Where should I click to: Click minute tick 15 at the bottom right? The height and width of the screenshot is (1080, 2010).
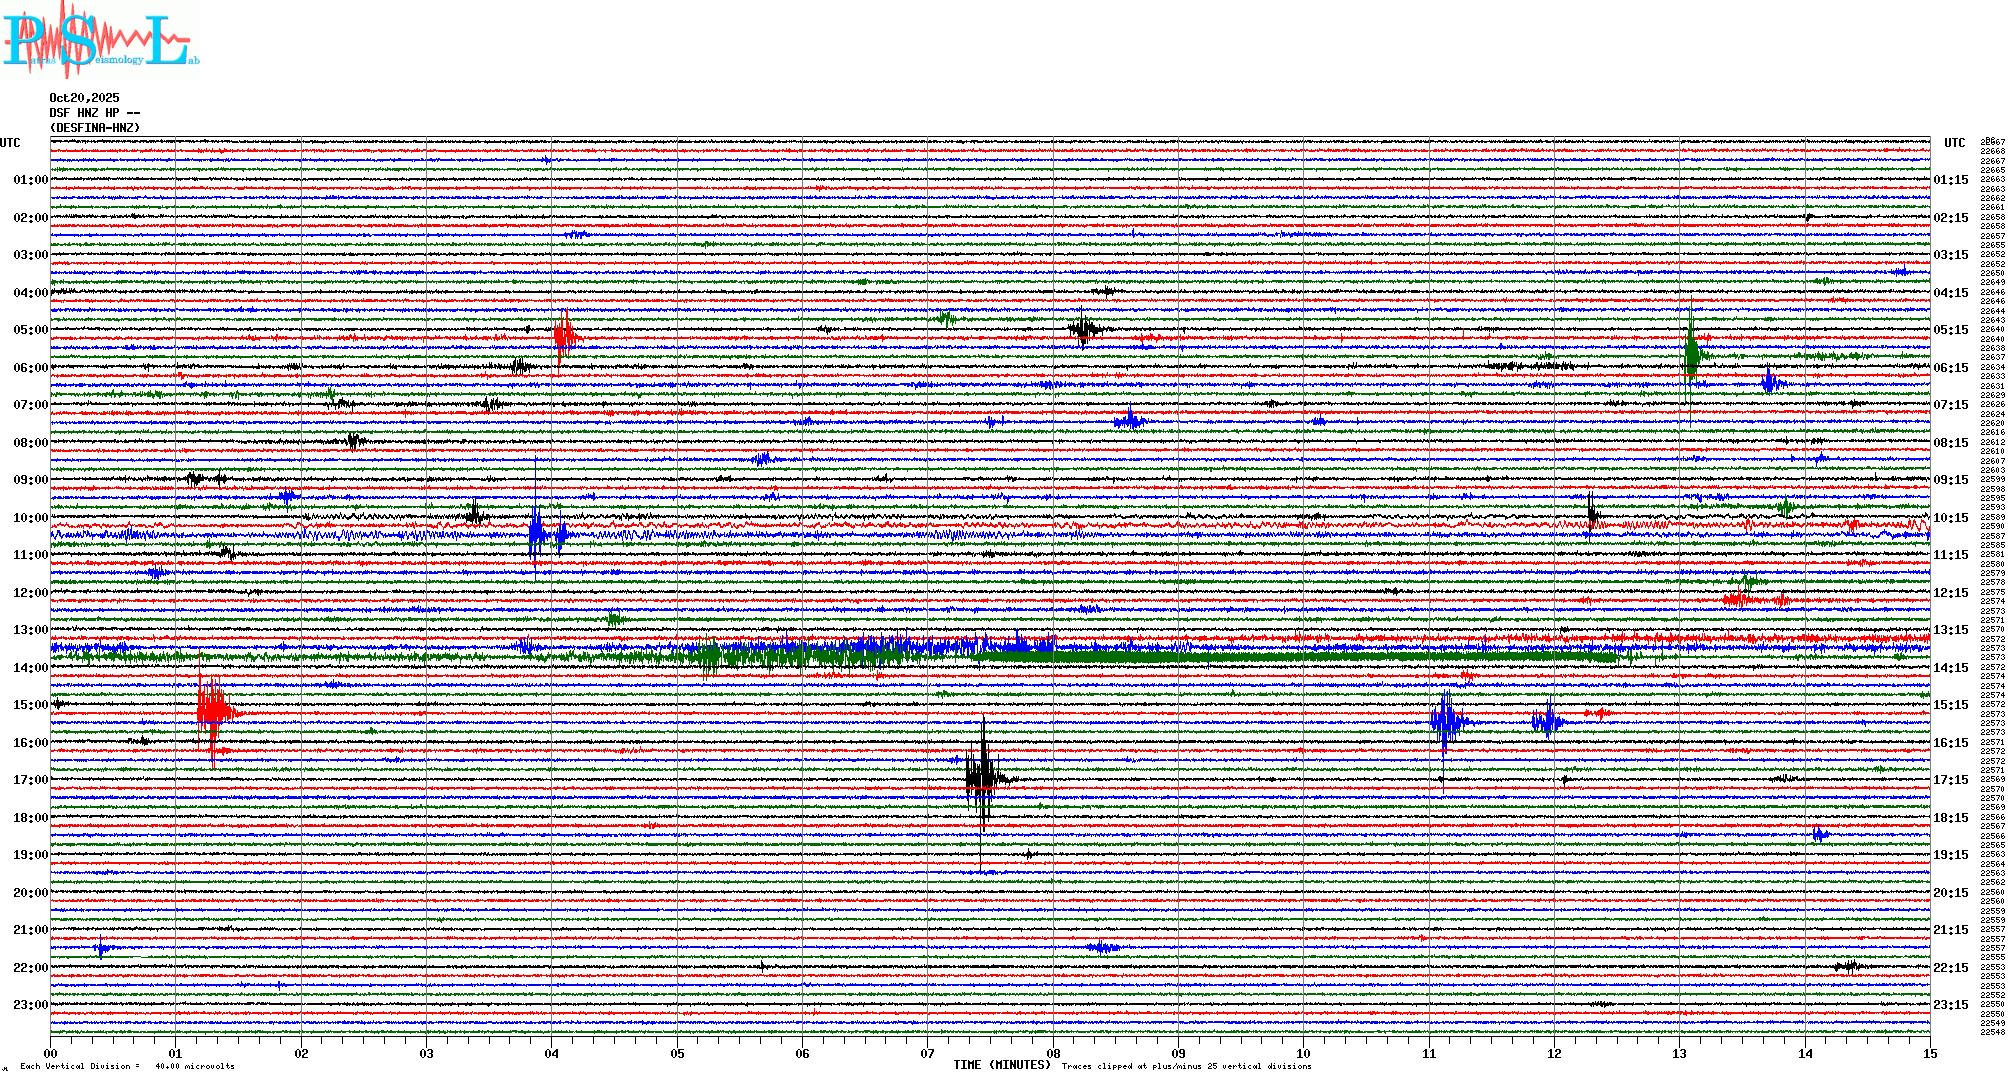pyautogui.click(x=1930, y=1053)
